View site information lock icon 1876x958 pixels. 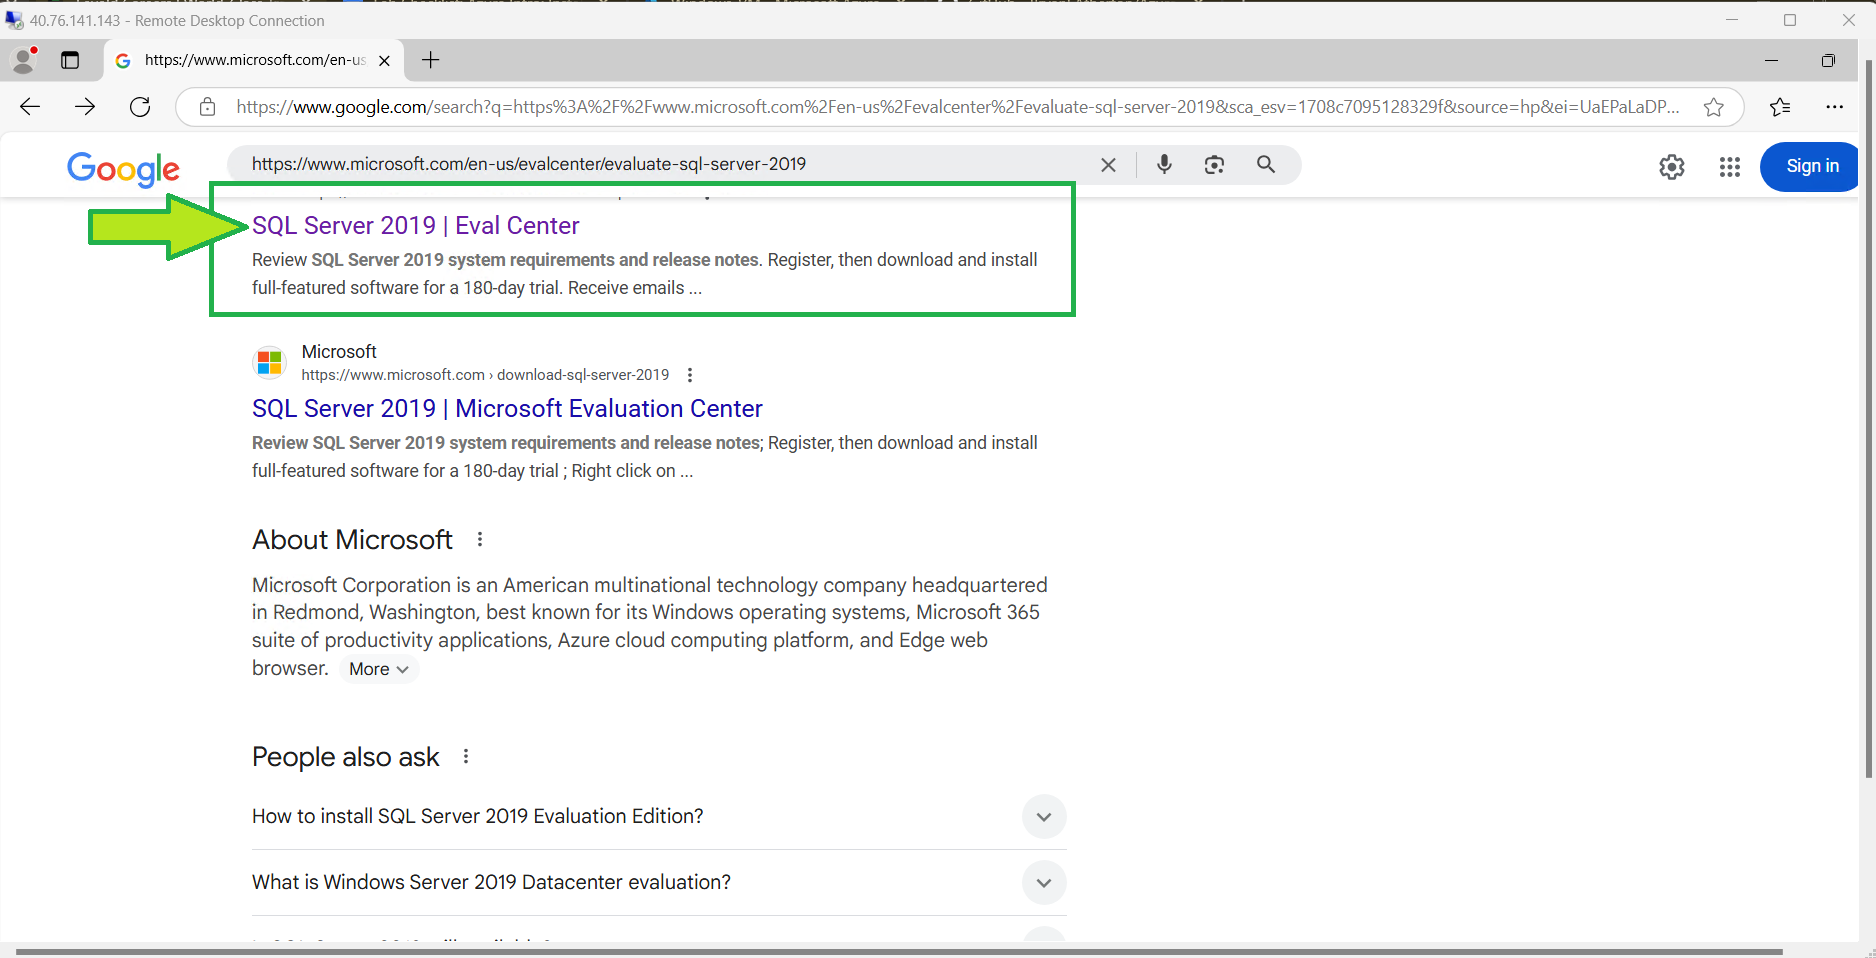[207, 107]
